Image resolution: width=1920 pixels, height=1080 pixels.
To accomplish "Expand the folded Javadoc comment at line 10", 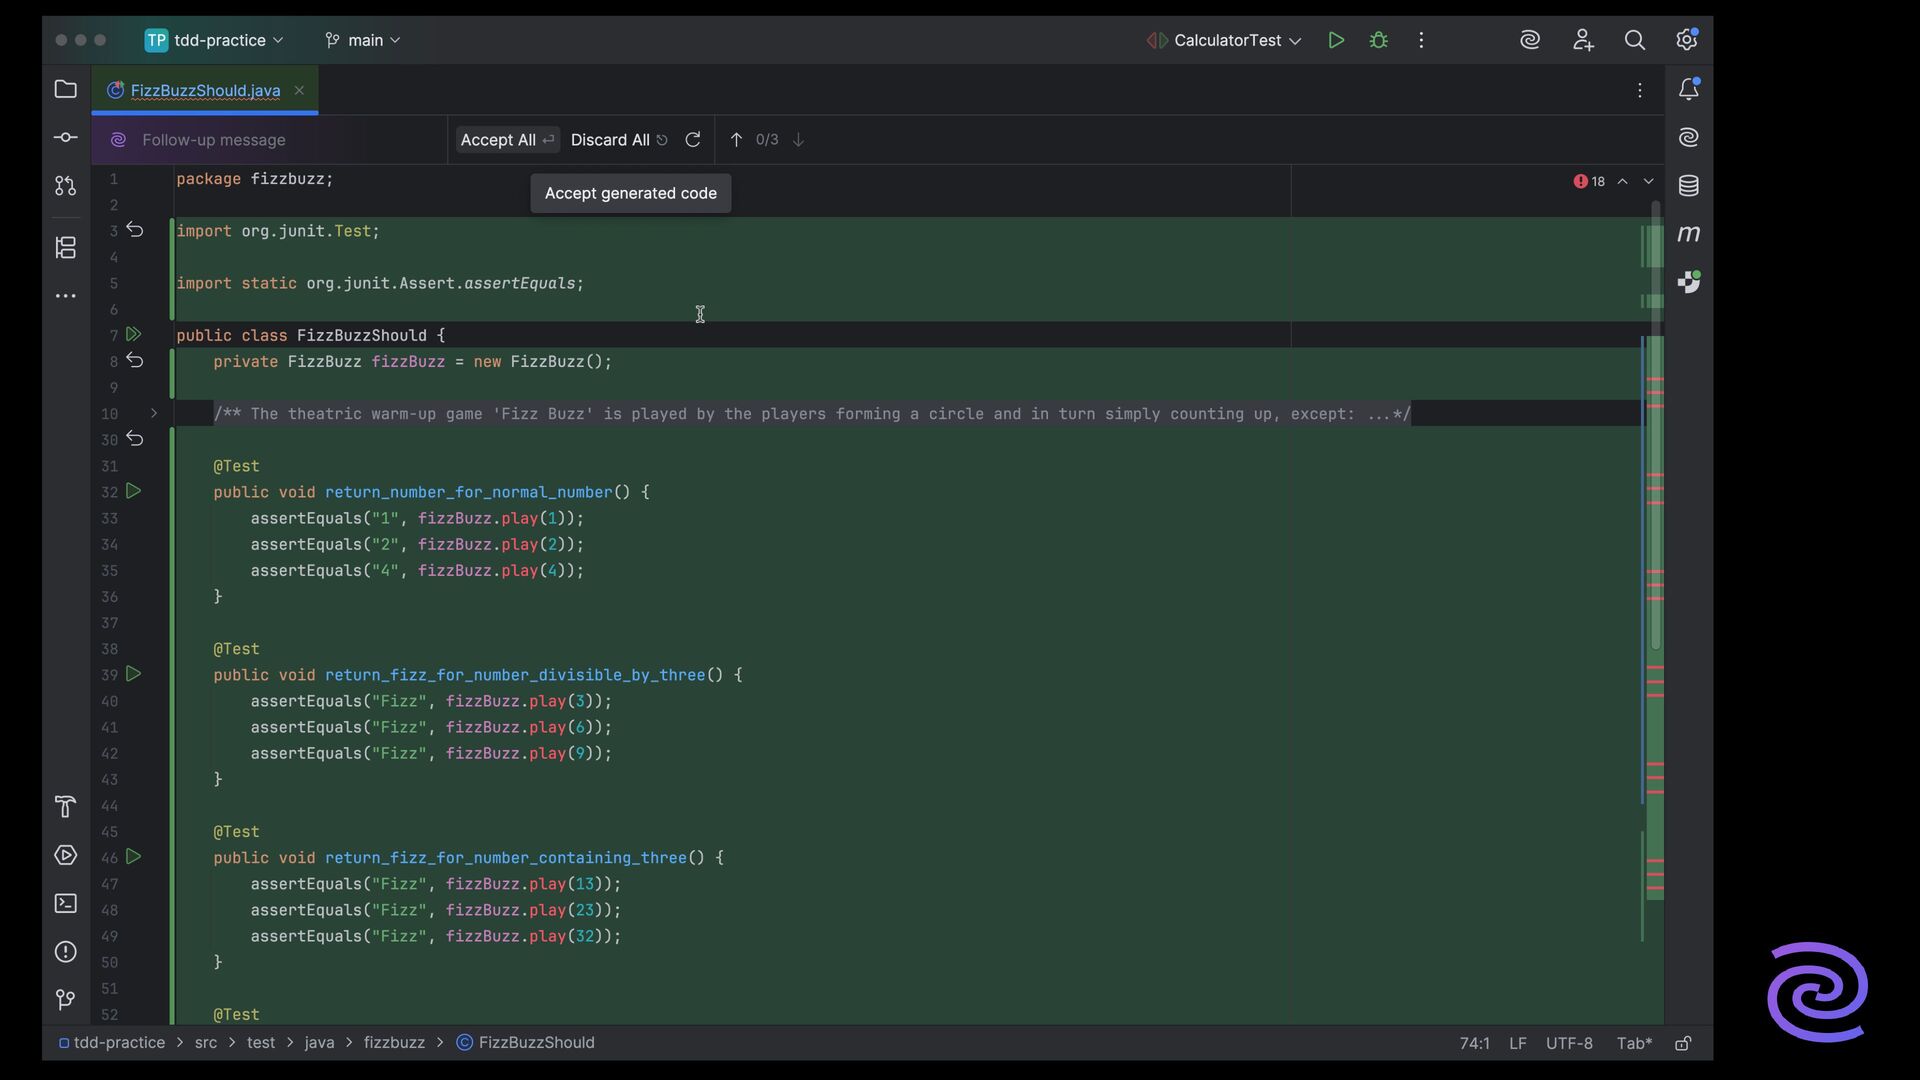I will 153,414.
